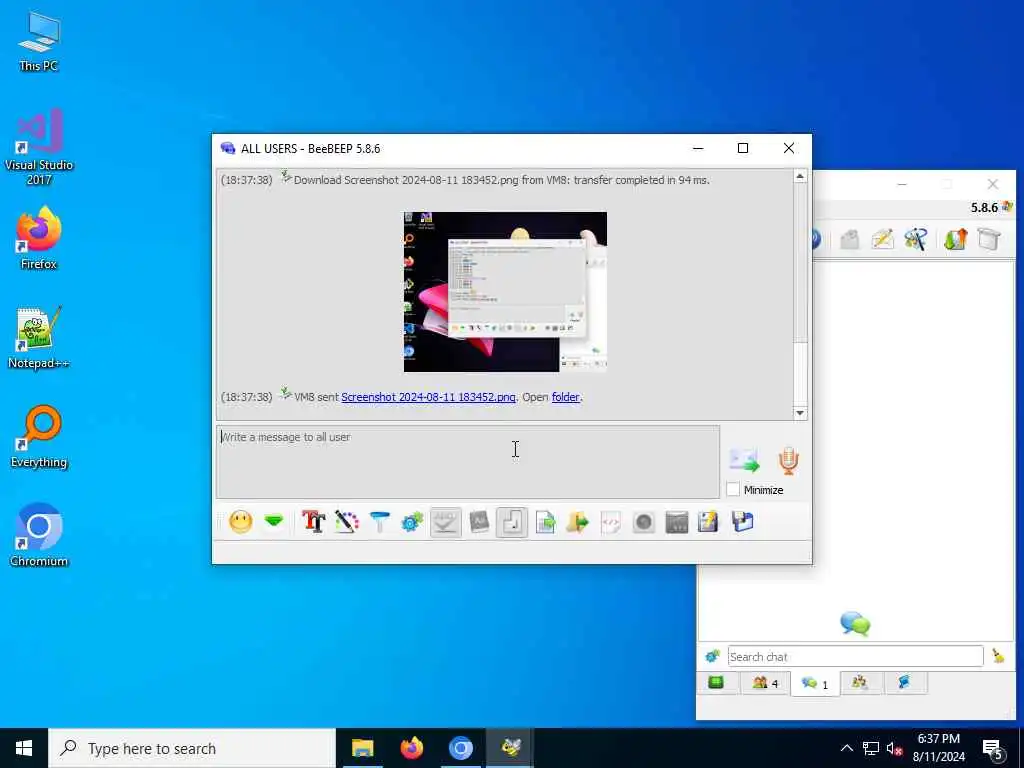Screen dimensions: 1024x768
Task: Click the up and down arrows transfer icon
Action: point(955,239)
